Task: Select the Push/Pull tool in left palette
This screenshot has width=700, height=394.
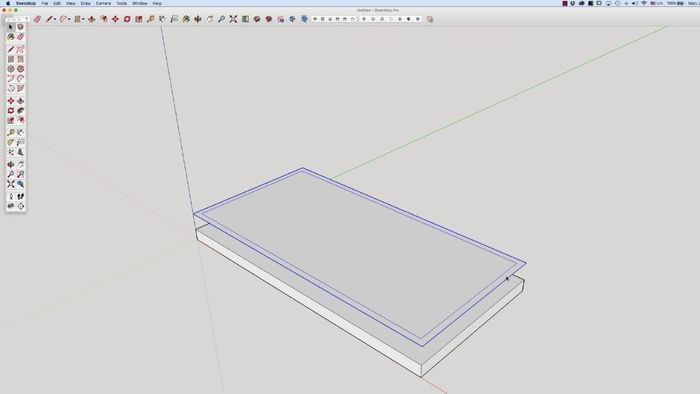Action: 21,101
